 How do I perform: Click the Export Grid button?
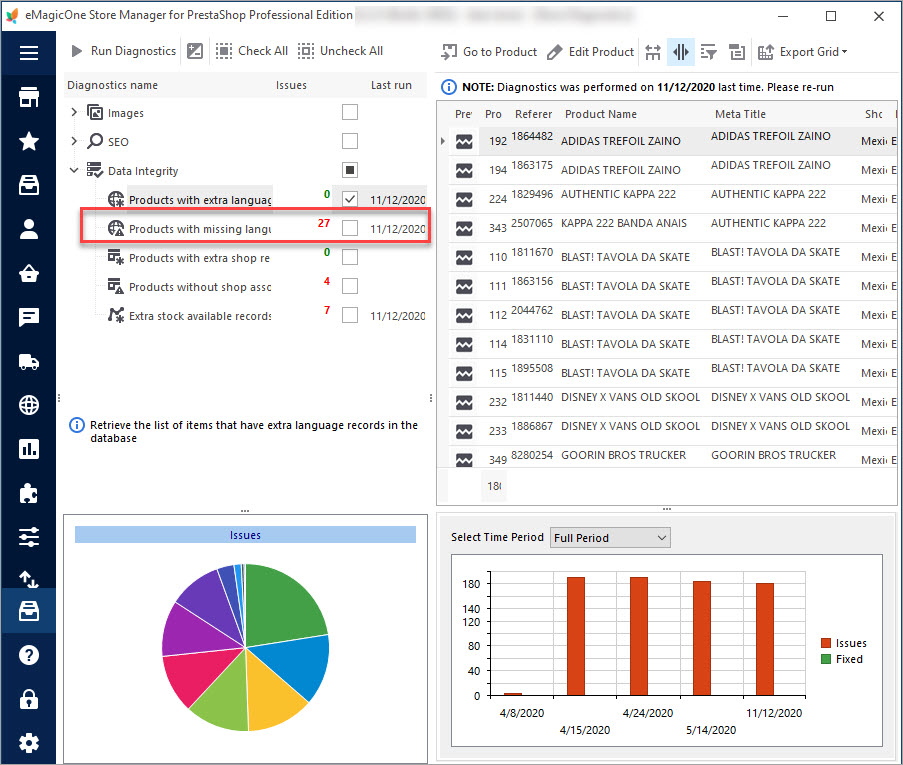point(801,52)
